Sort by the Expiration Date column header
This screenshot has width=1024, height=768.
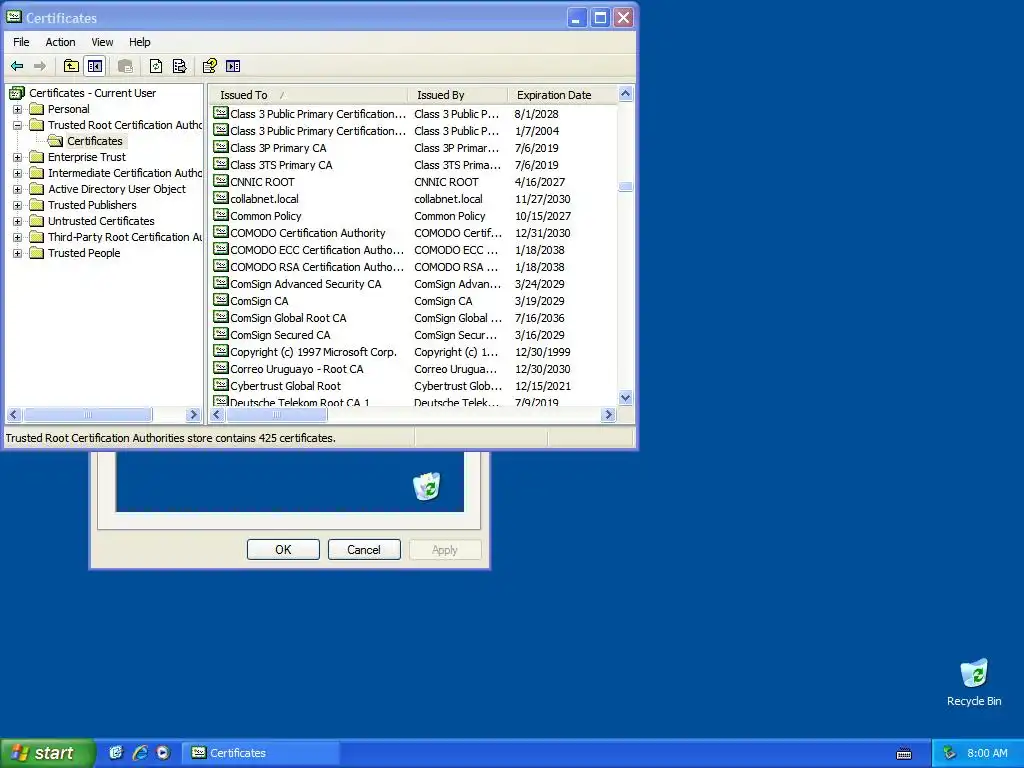pos(562,95)
